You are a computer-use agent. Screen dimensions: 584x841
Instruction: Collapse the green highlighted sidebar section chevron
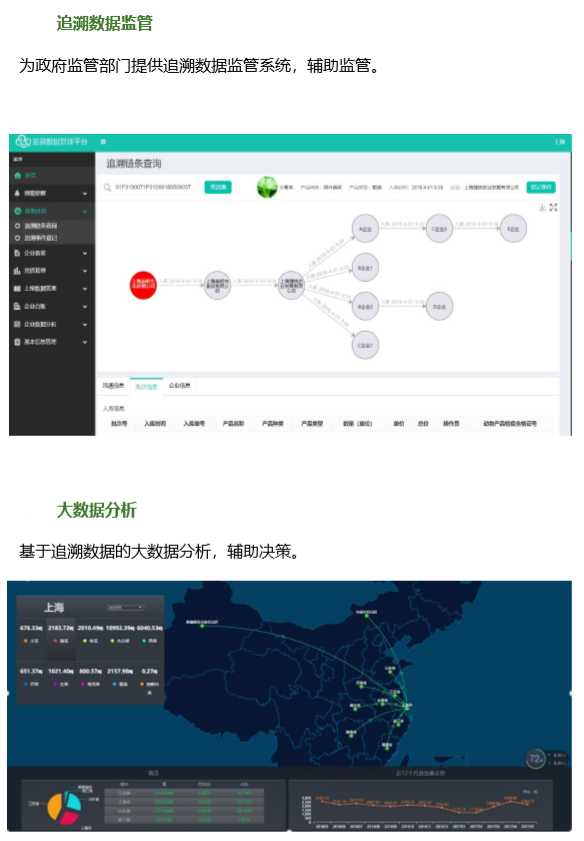click(x=85, y=211)
